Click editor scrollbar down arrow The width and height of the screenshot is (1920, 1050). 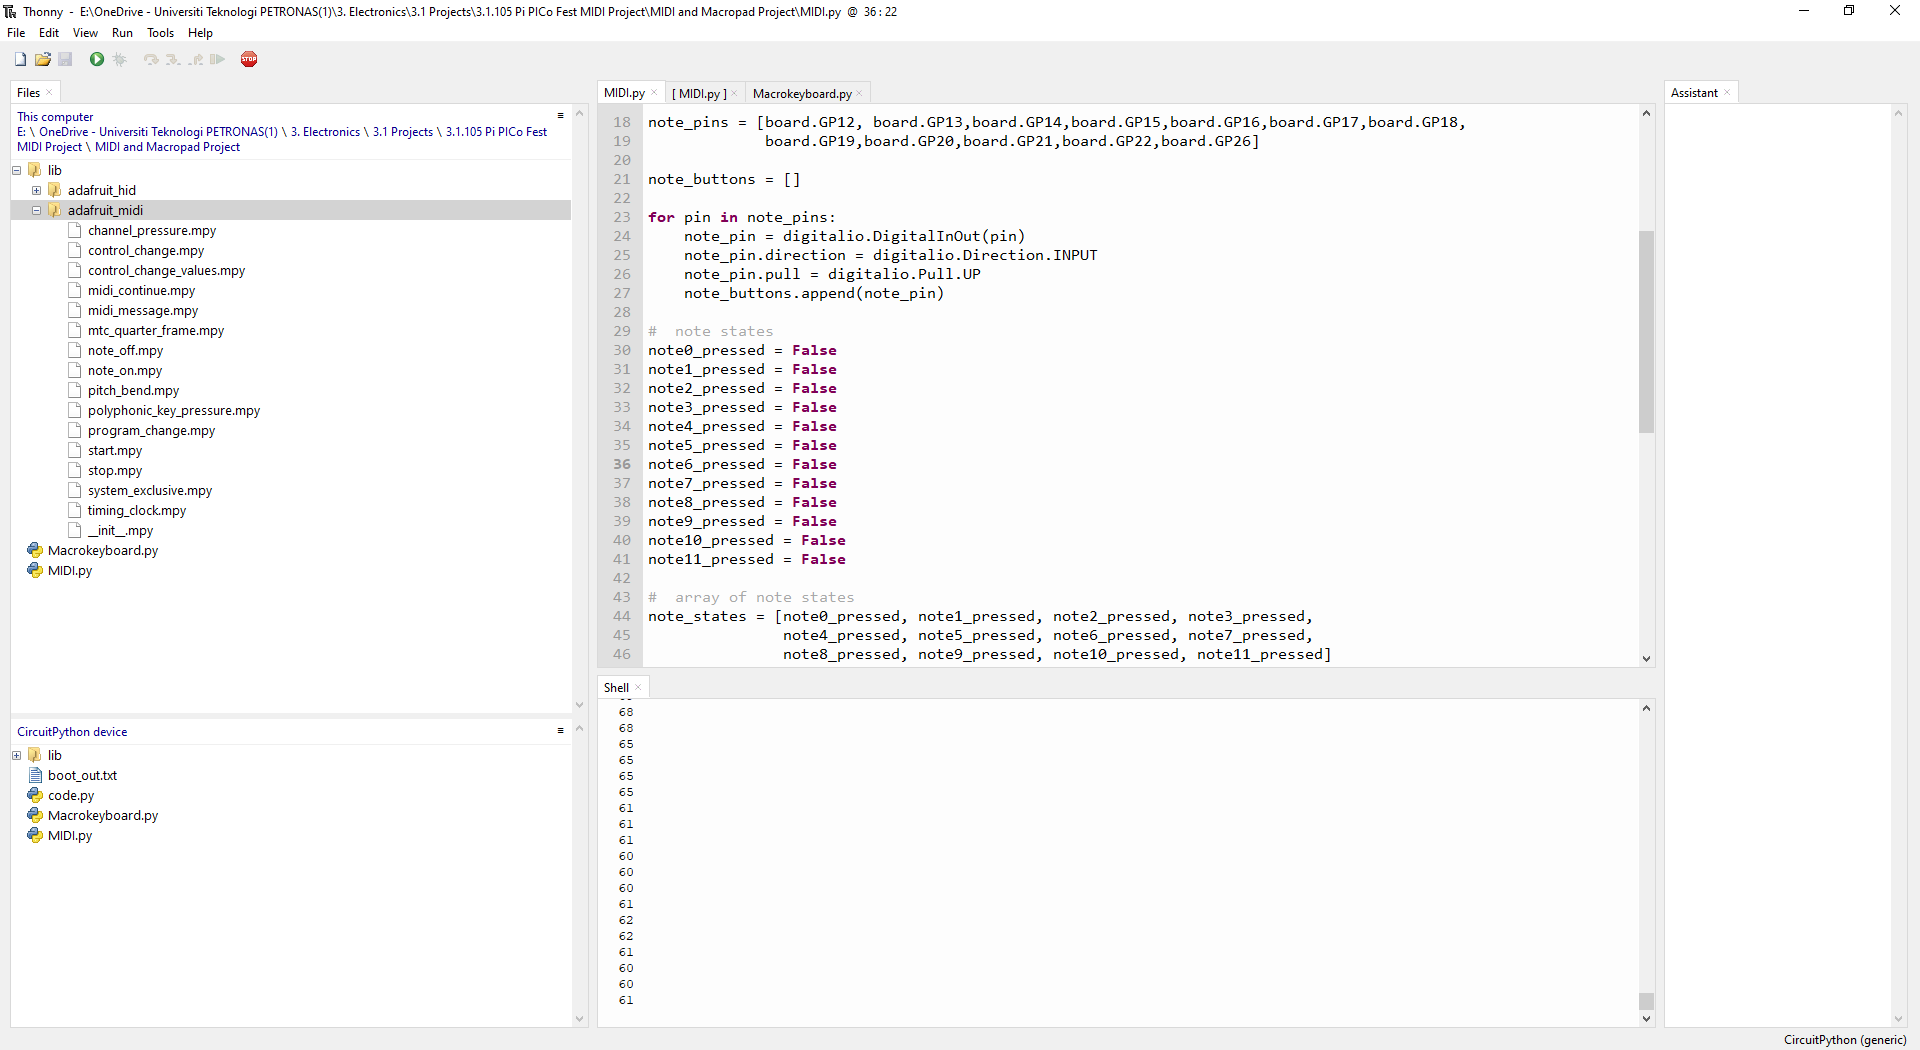coord(1646,659)
